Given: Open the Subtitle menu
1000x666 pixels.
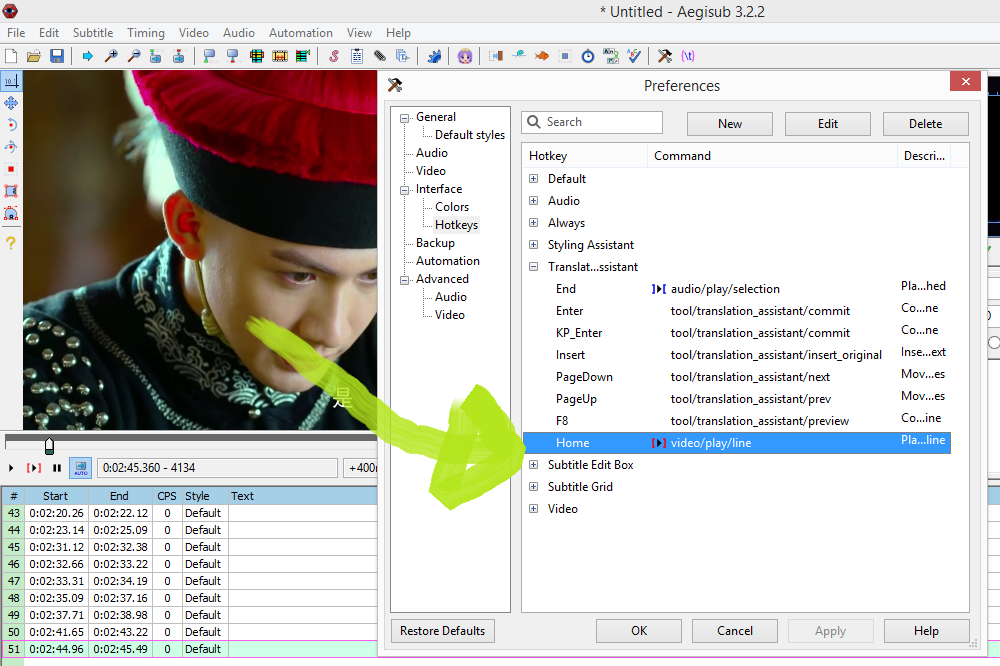Looking at the screenshot, I should coord(92,33).
